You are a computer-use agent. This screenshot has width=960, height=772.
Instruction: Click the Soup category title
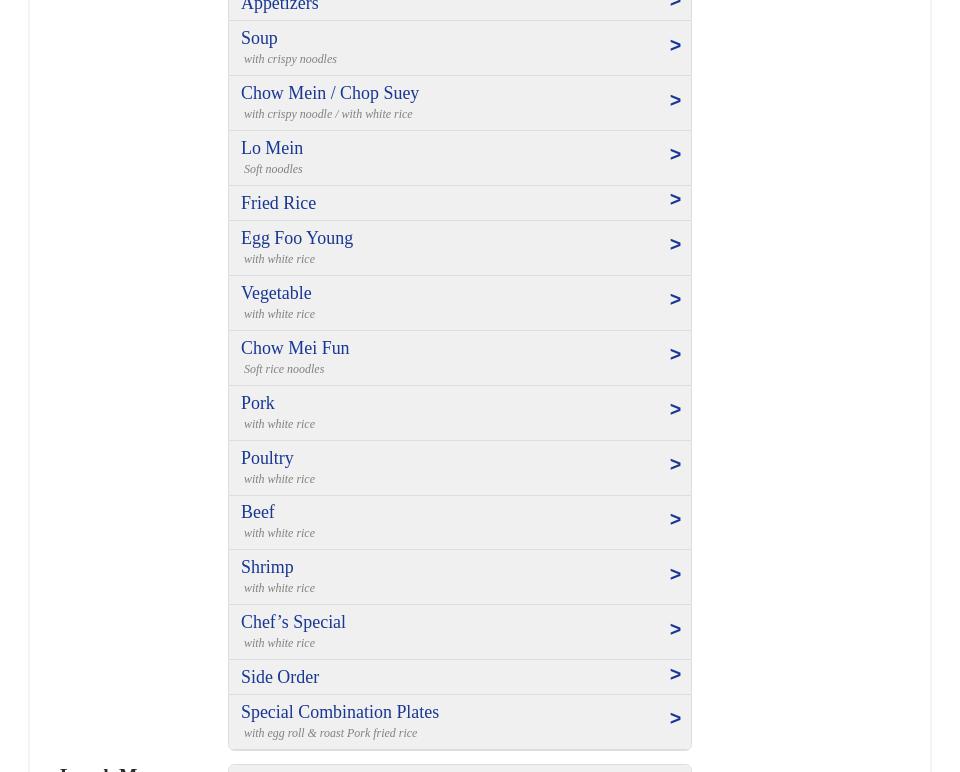[259, 38]
